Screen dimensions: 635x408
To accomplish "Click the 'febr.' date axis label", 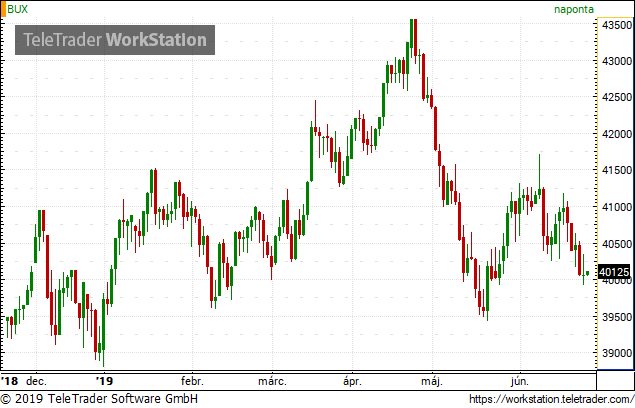I will [x=192, y=381].
